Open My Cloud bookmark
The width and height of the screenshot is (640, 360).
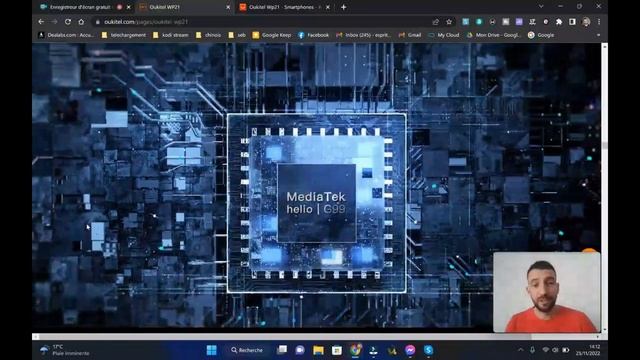[444, 35]
